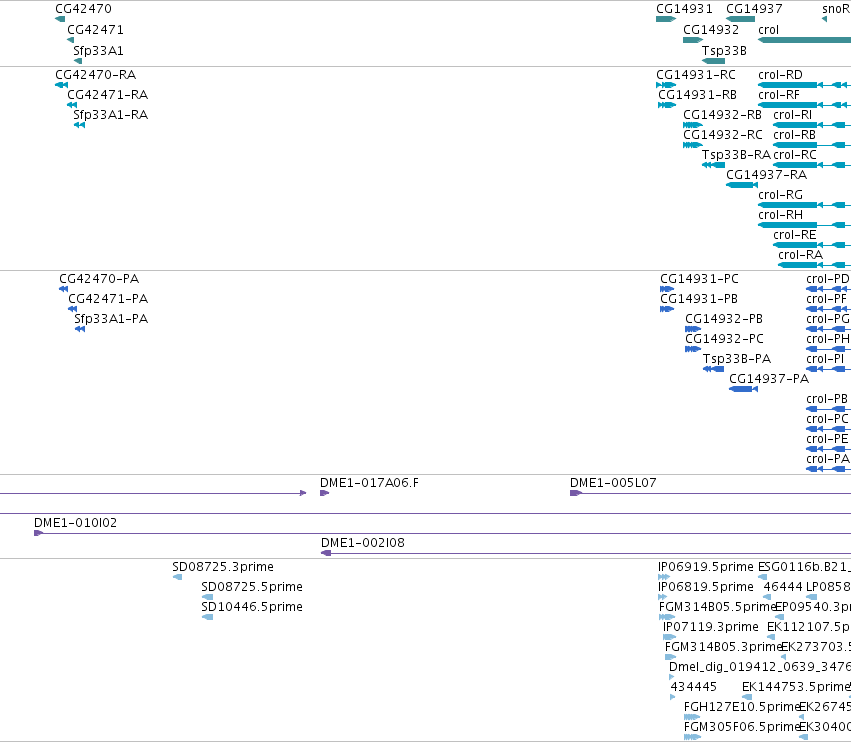This screenshot has height=742, width=851.
Task: Select the crol-PH protein
Action: 828,339
